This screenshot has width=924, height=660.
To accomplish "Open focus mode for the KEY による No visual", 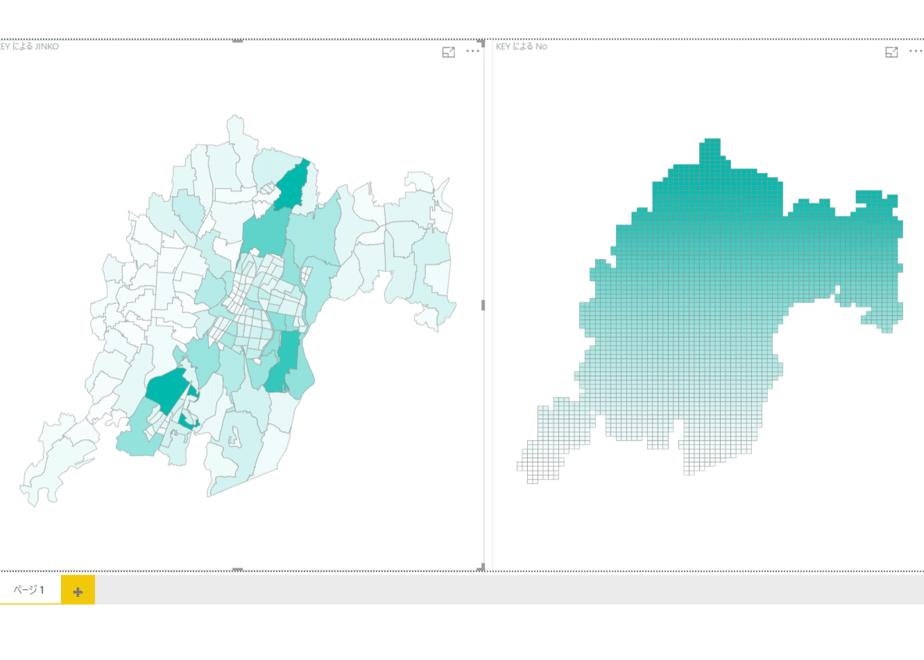I will 892,52.
